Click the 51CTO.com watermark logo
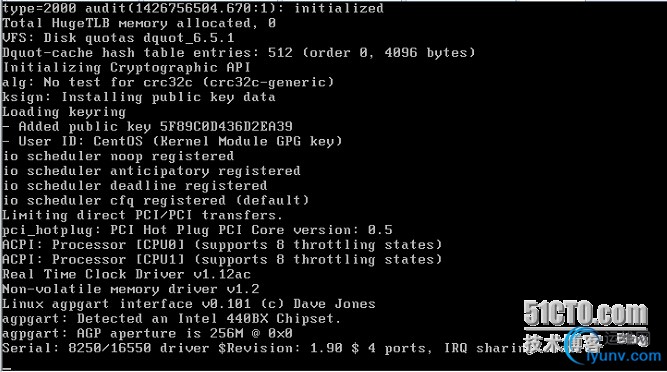The image size is (667, 372). pos(586,314)
